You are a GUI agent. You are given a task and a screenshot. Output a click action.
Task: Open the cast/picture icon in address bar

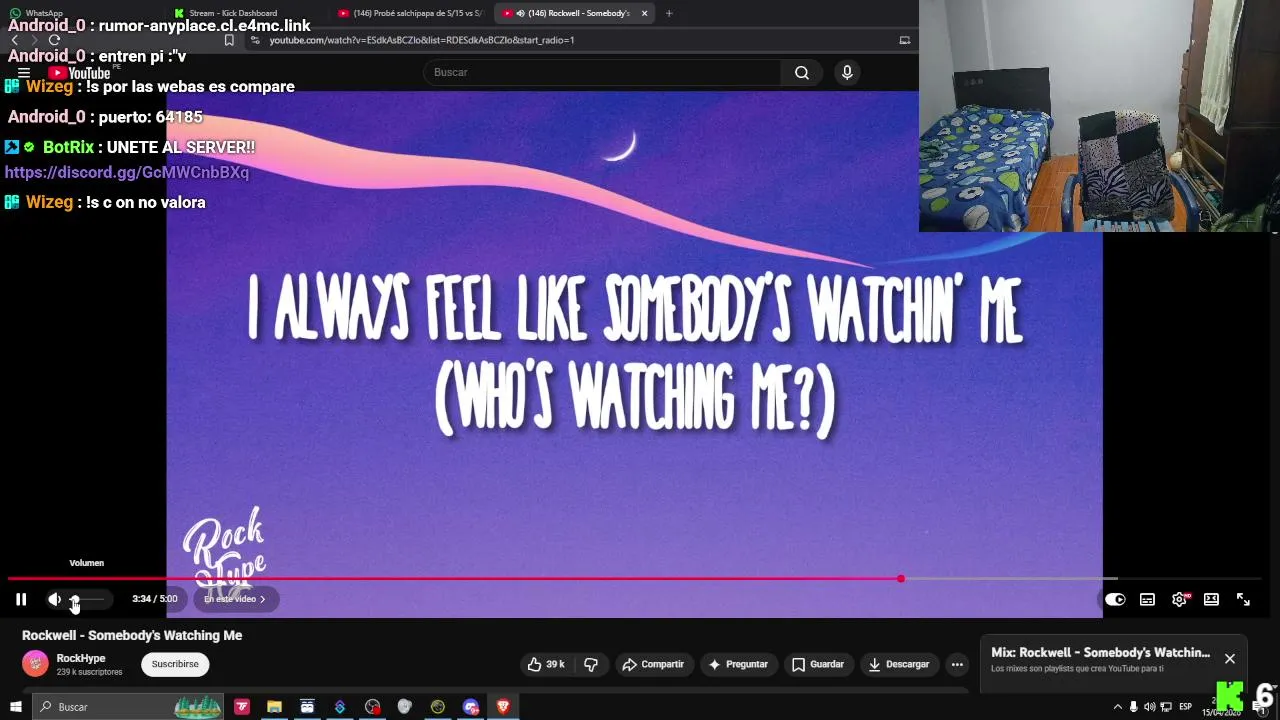[x=904, y=40]
